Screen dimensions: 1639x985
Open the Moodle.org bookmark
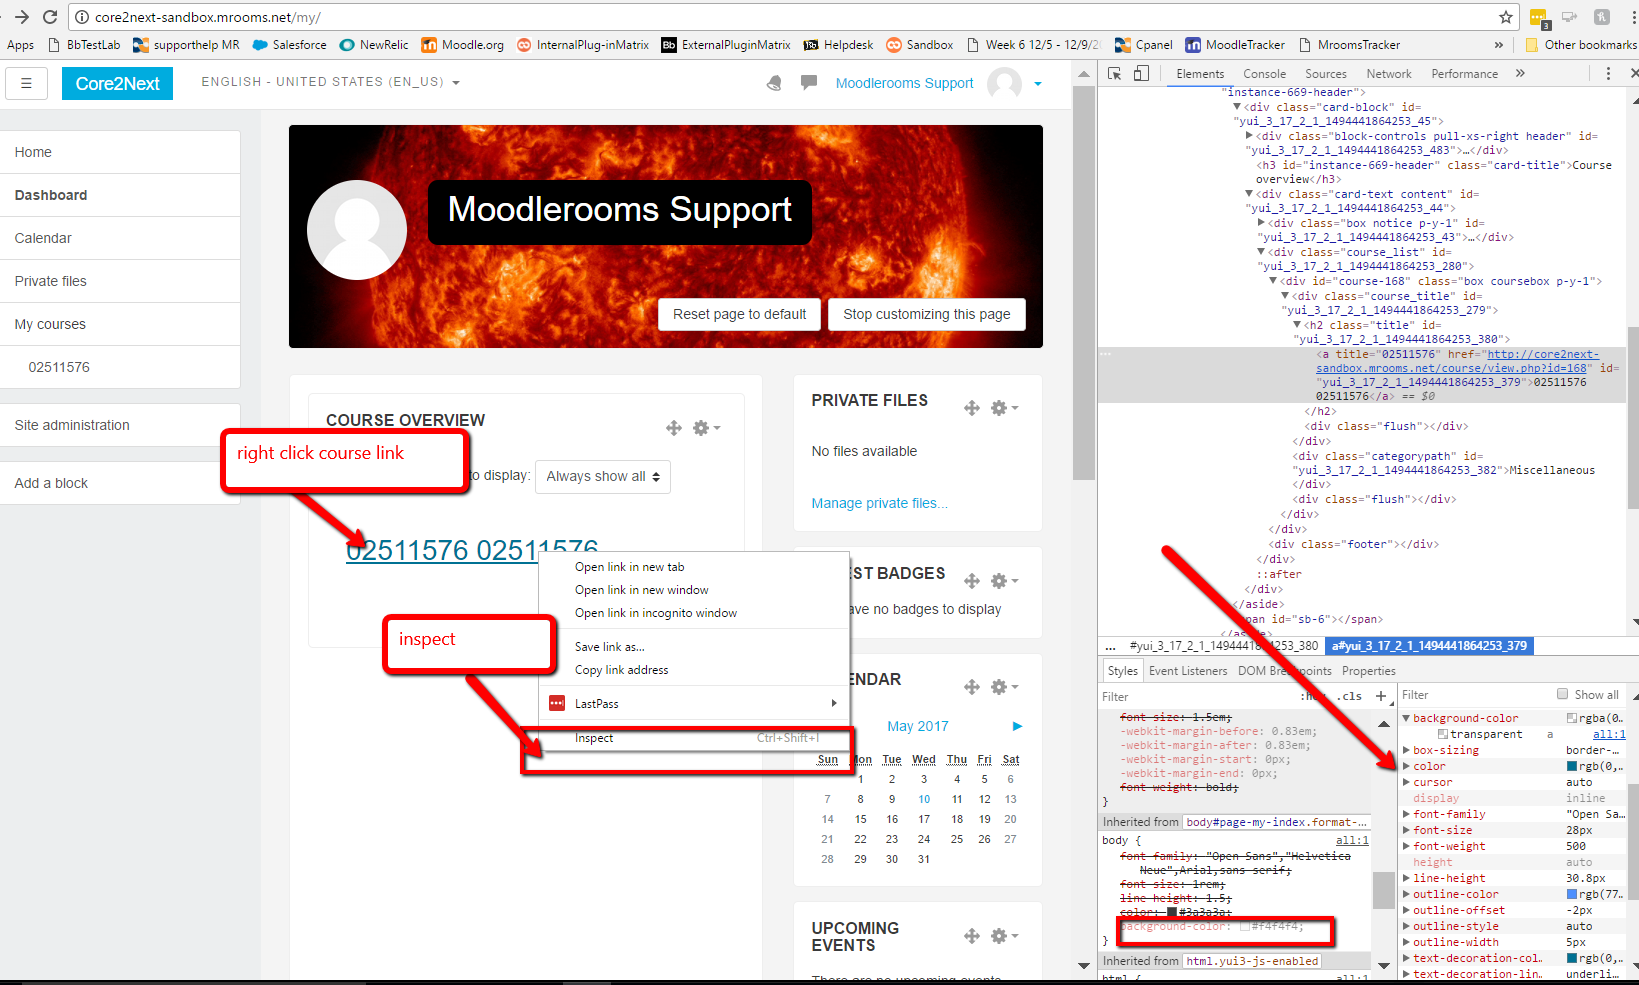462,45
